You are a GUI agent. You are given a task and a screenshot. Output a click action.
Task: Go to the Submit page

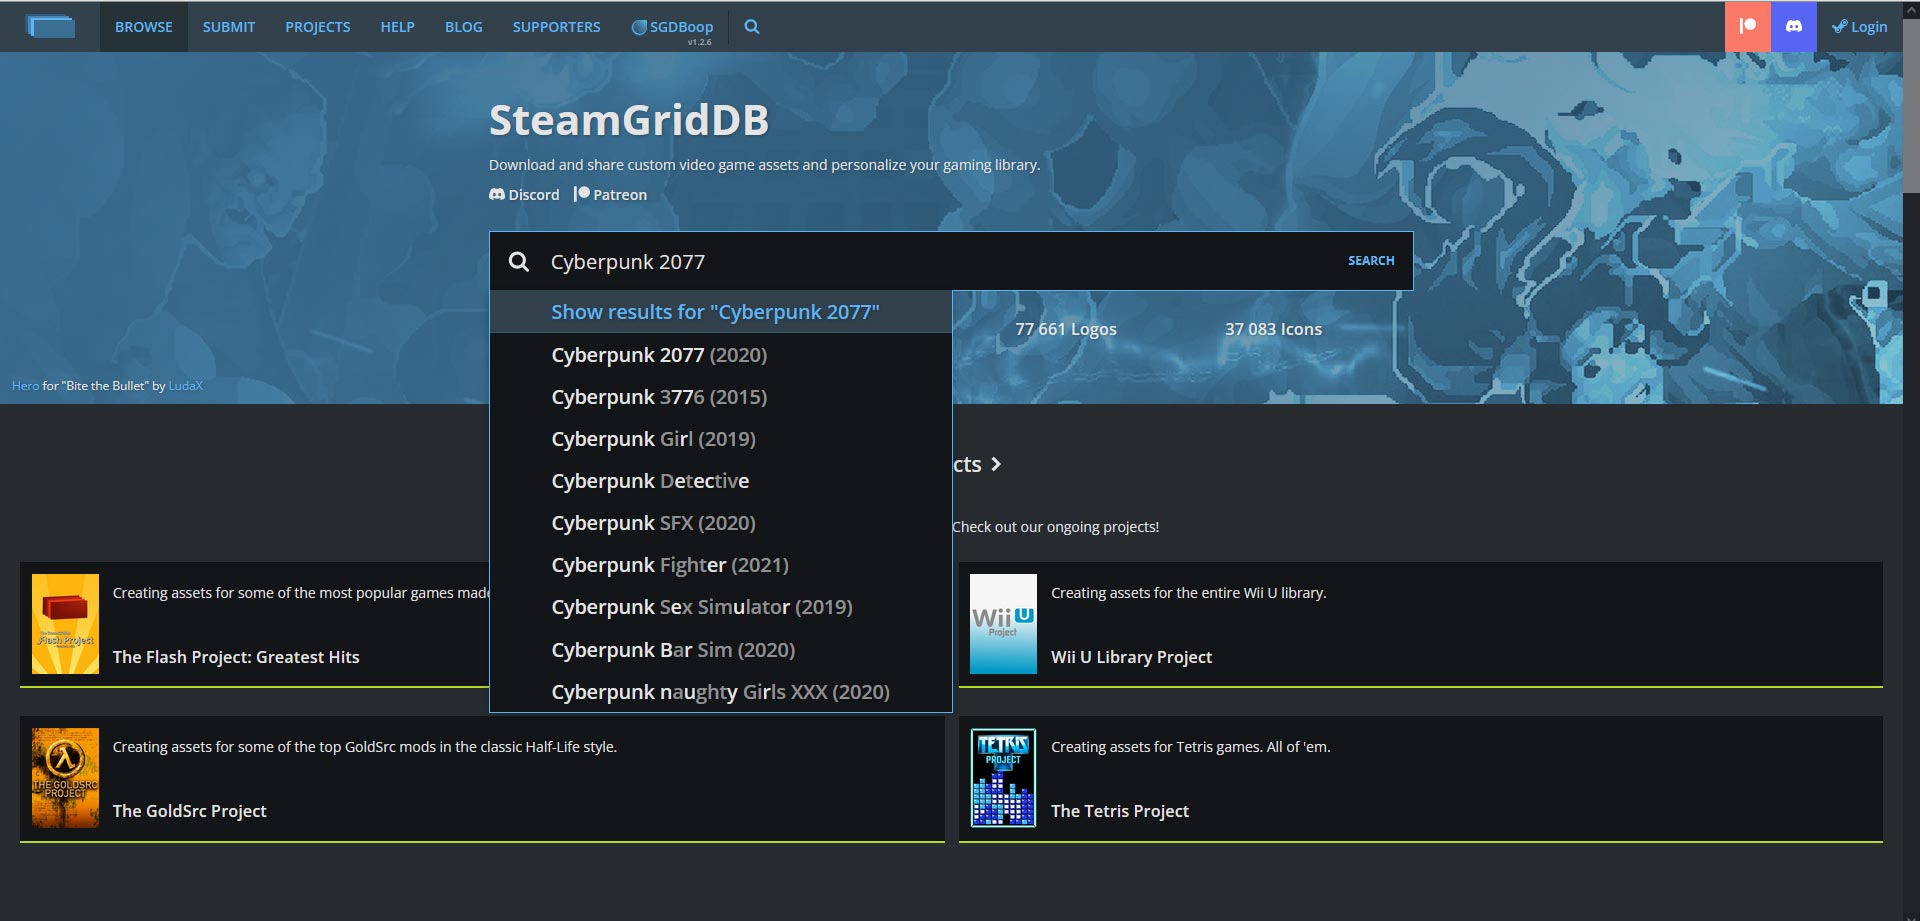(229, 27)
